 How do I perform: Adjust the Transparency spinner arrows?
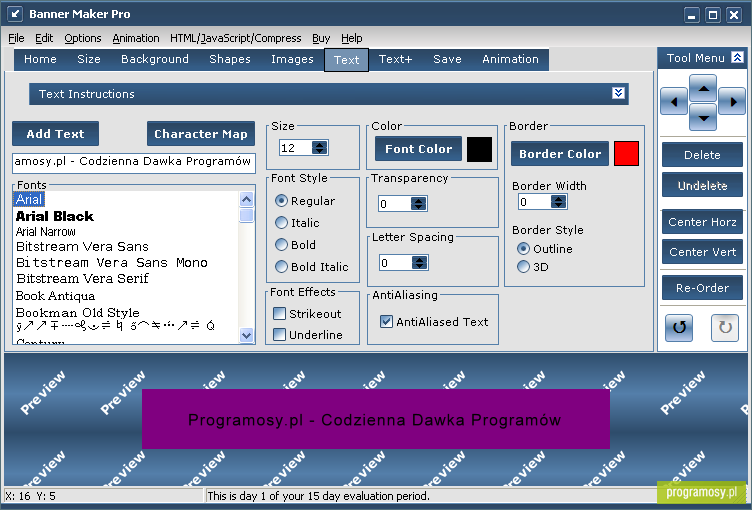pyautogui.click(x=419, y=204)
